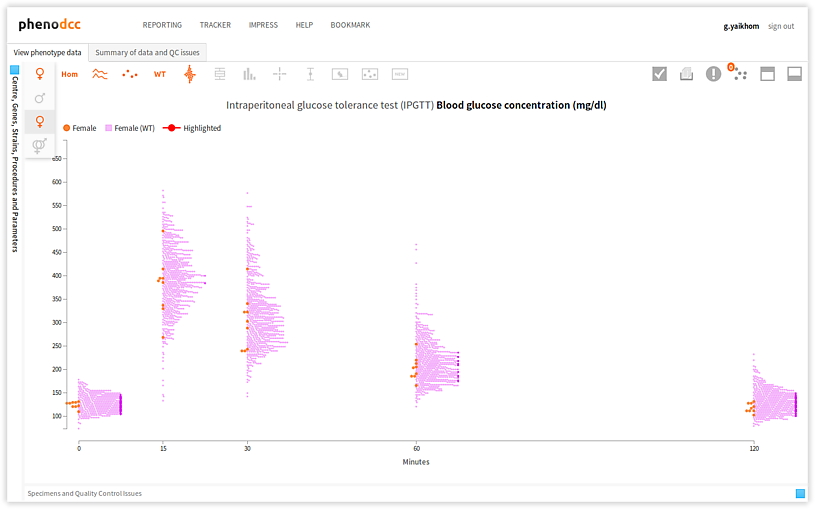Select the male option in gender list

click(x=40, y=98)
